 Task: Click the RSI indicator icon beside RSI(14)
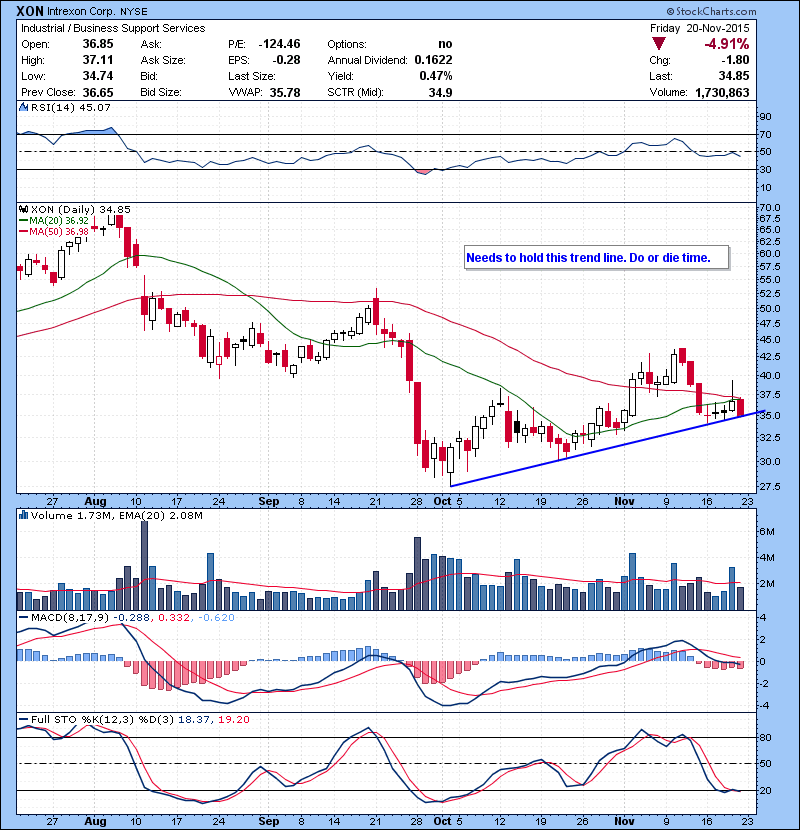pyautogui.click(x=23, y=107)
